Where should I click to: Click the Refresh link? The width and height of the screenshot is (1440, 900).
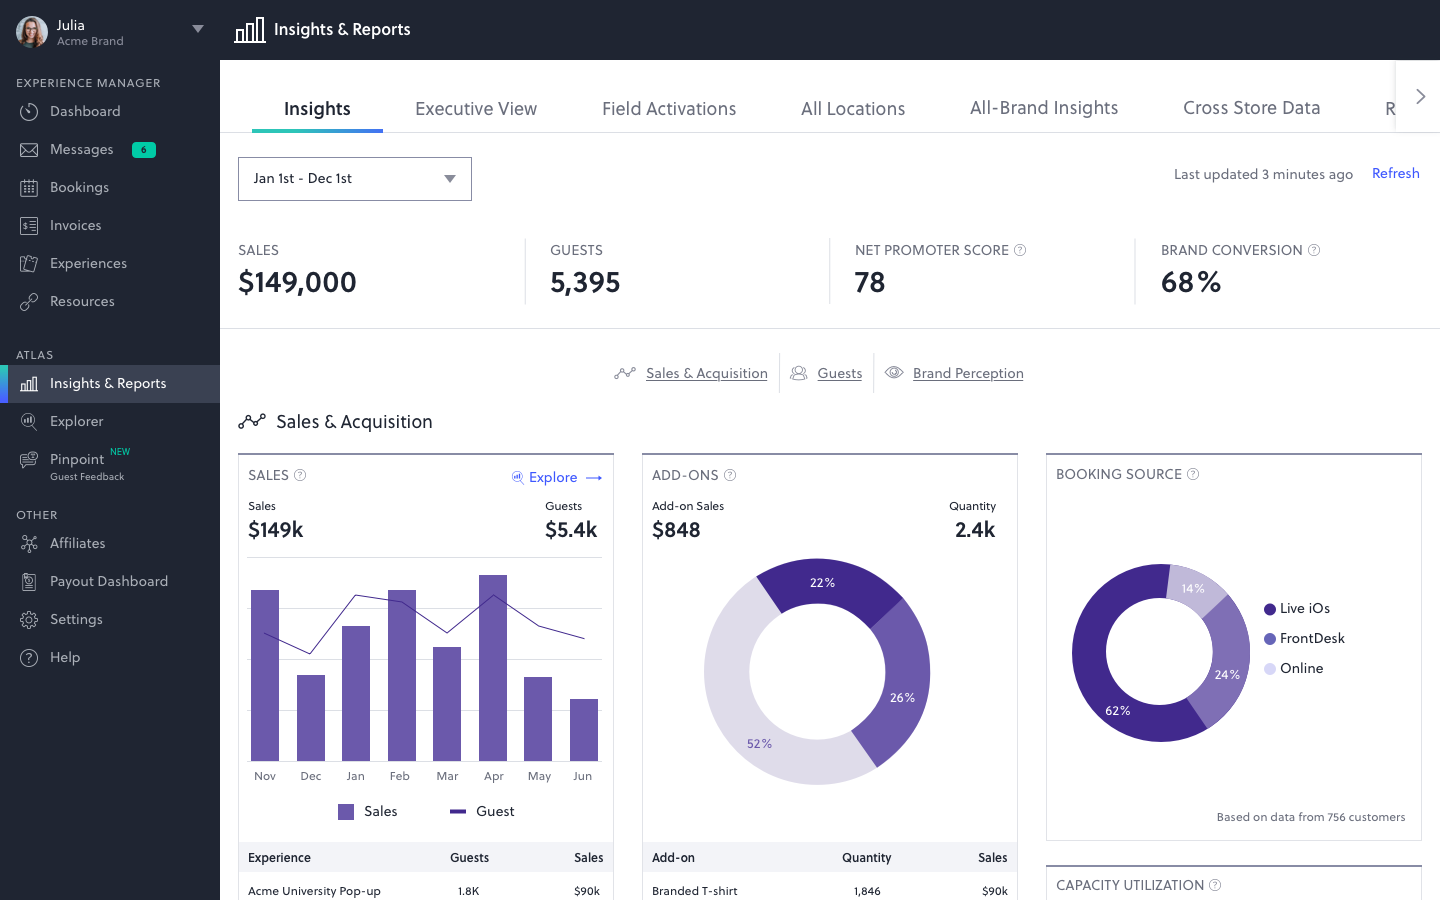coord(1395,173)
